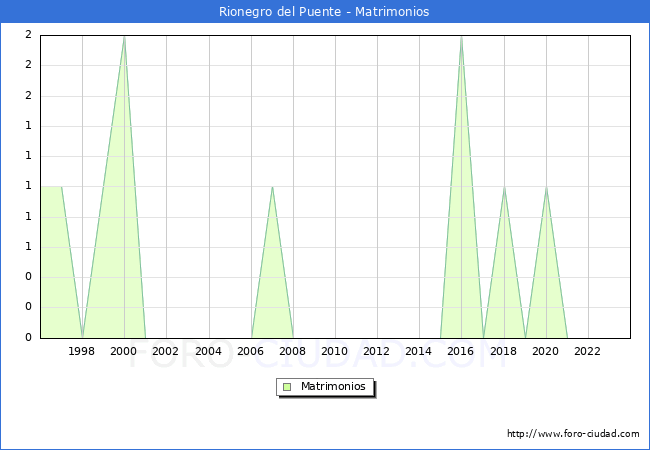Click the flat plateau at the chart's left start

(51, 187)
